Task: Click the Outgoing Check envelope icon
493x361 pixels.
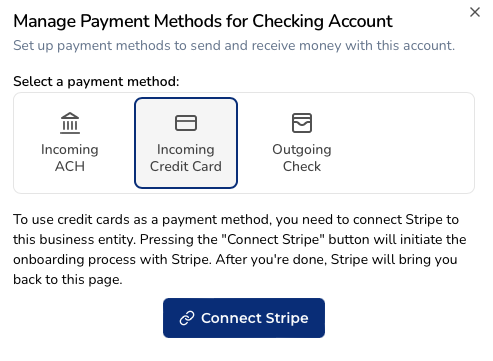Action: coord(302,123)
